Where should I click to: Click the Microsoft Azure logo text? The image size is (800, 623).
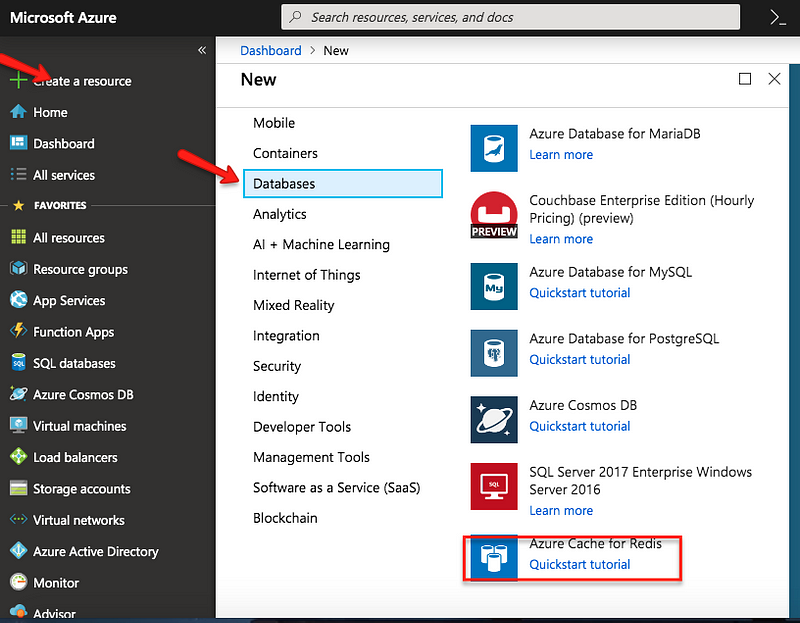(x=63, y=18)
